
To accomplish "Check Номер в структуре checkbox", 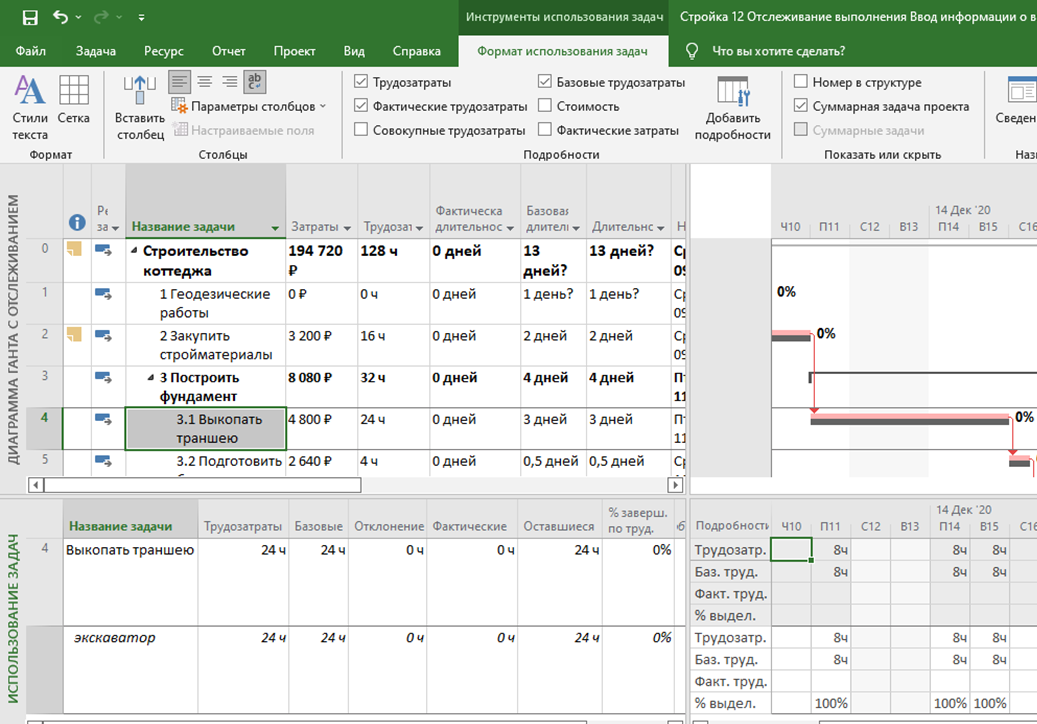I will click(x=801, y=83).
